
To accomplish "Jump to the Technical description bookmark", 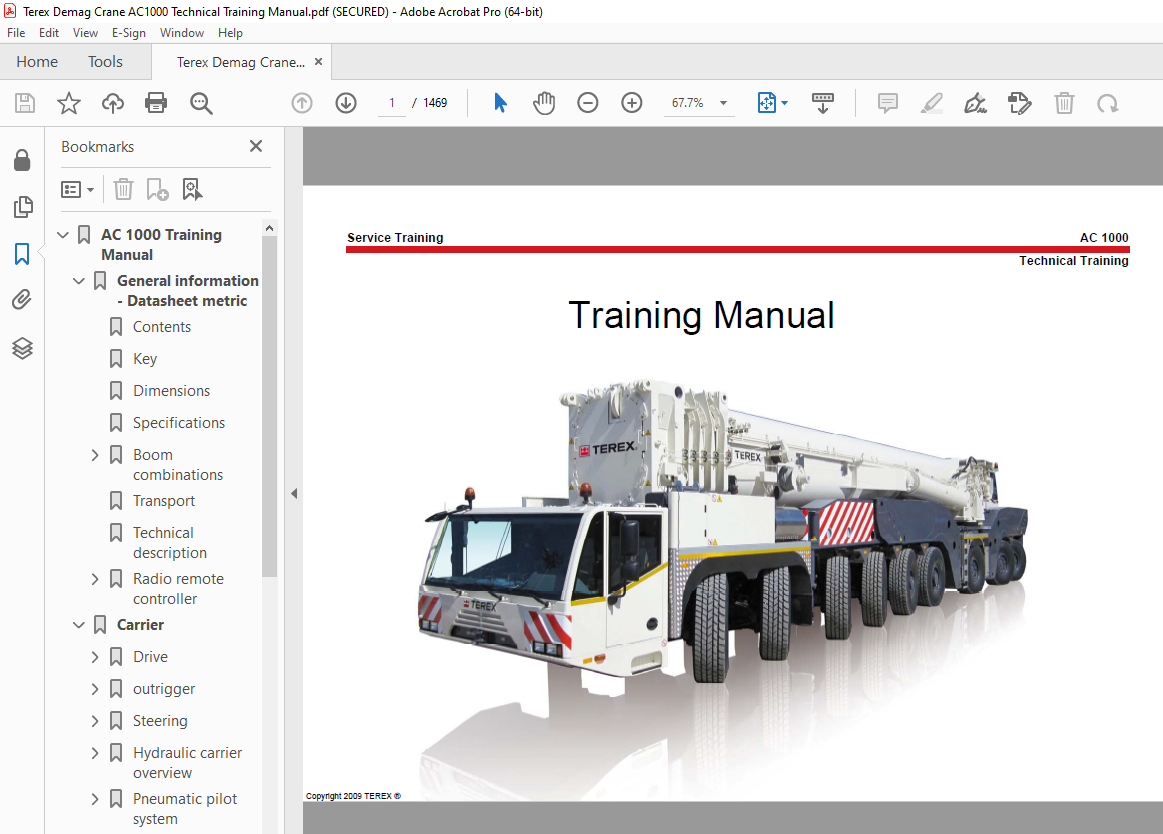I will [170, 542].
